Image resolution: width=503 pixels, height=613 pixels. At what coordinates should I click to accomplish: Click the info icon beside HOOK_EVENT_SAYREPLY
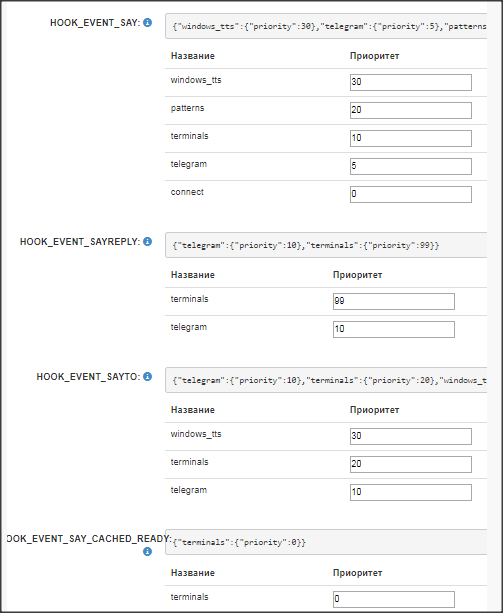click(x=147, y=242)
